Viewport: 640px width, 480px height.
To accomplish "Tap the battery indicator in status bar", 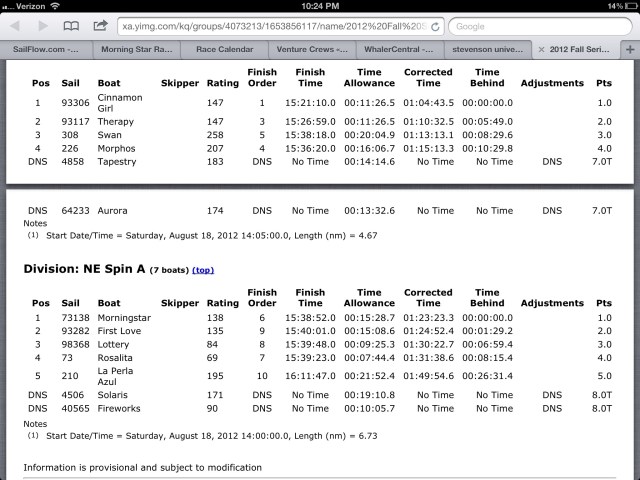I will 625,6.
